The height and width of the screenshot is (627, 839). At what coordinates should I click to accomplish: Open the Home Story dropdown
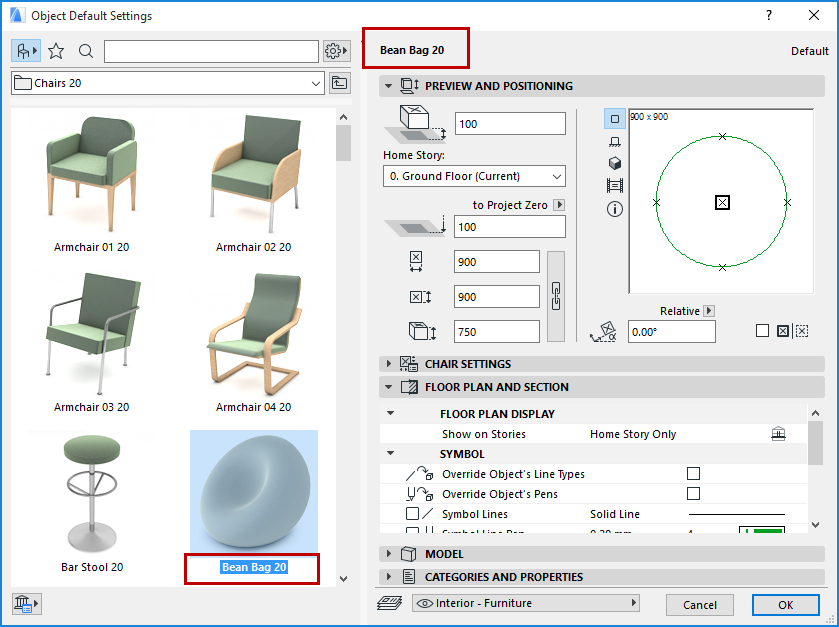coord(474,176)
